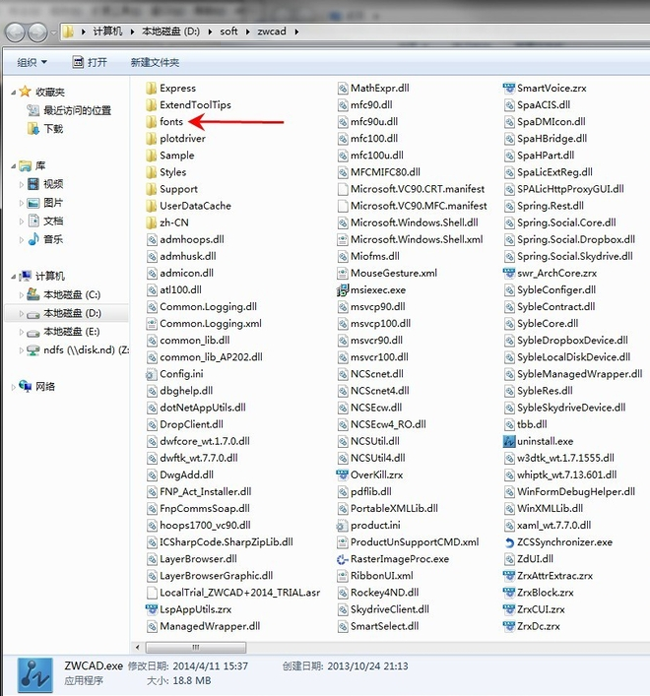Open dropdown arrow after soft in address bar

pos(248,32)
